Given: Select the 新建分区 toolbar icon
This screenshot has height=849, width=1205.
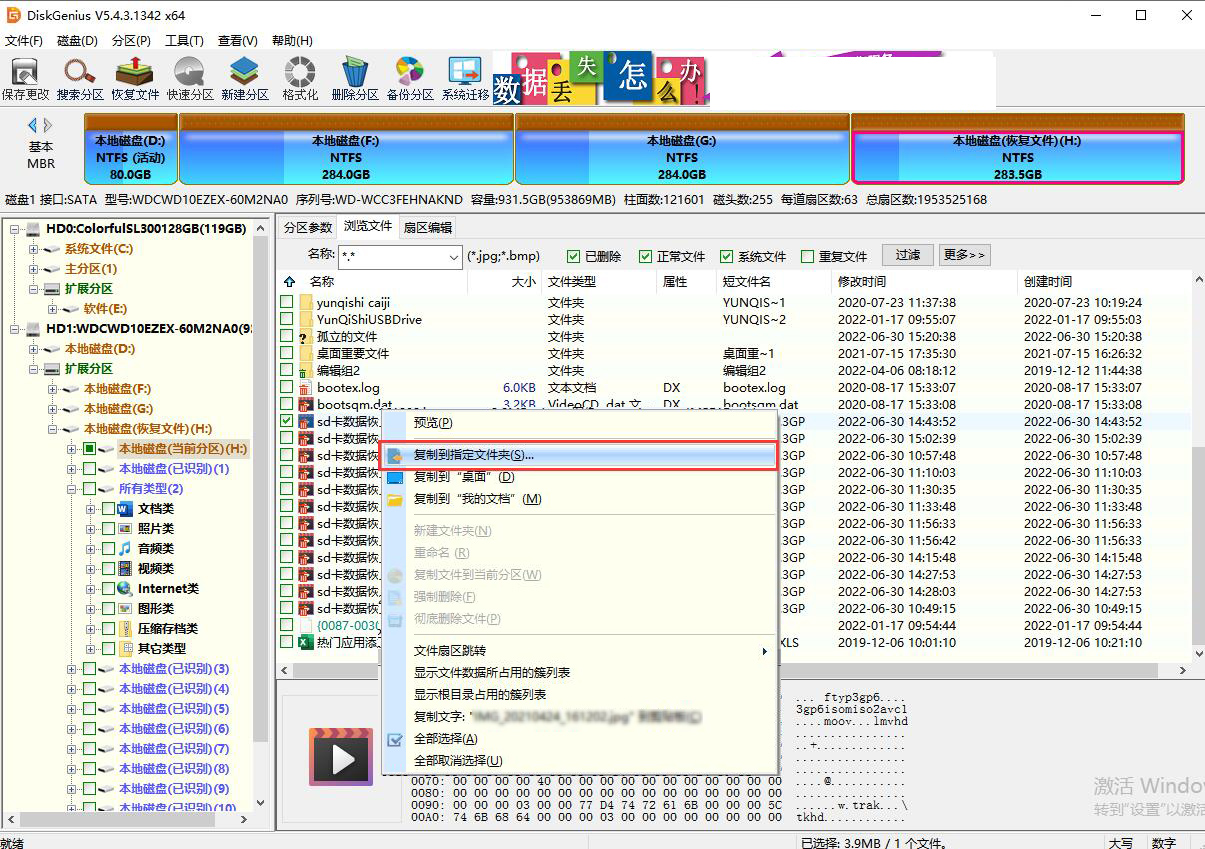Looking at the screenshot, I should [245, 72].
